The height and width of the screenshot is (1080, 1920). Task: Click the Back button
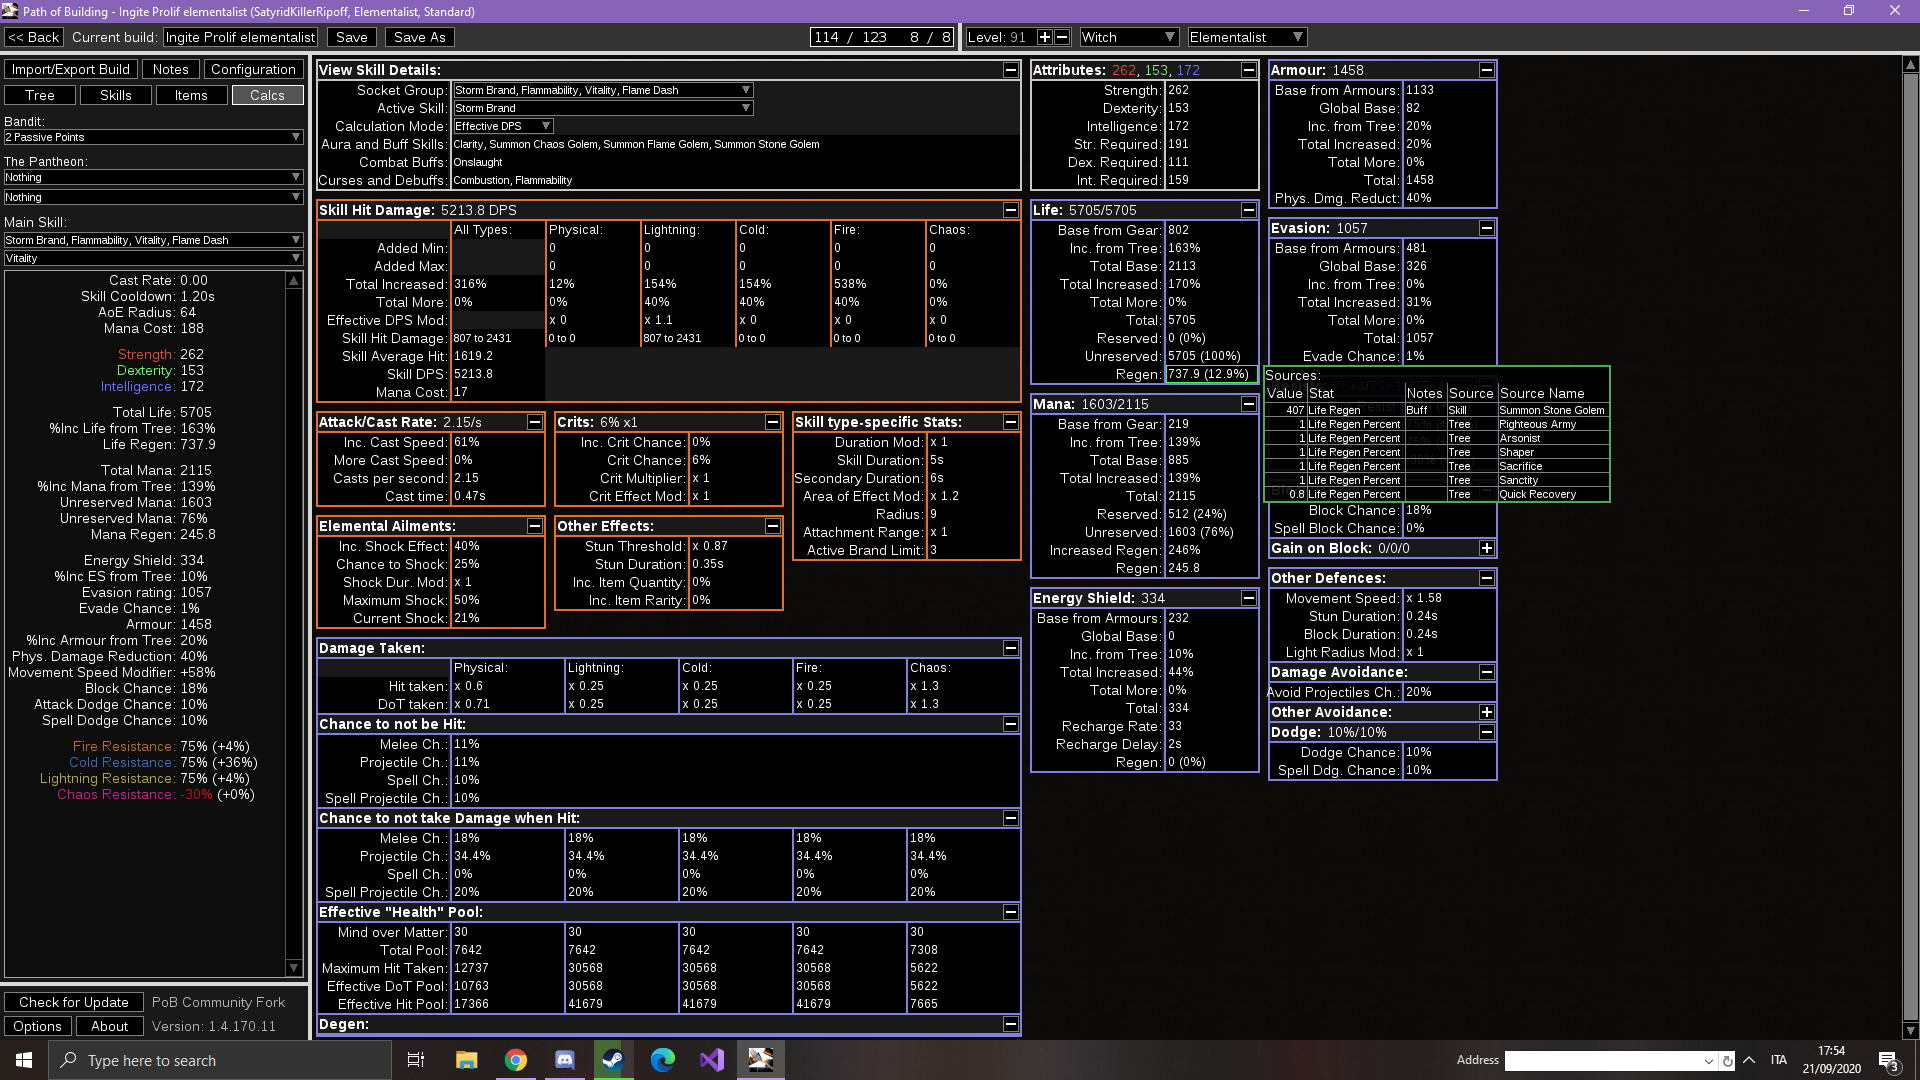[x=34, y=37]
